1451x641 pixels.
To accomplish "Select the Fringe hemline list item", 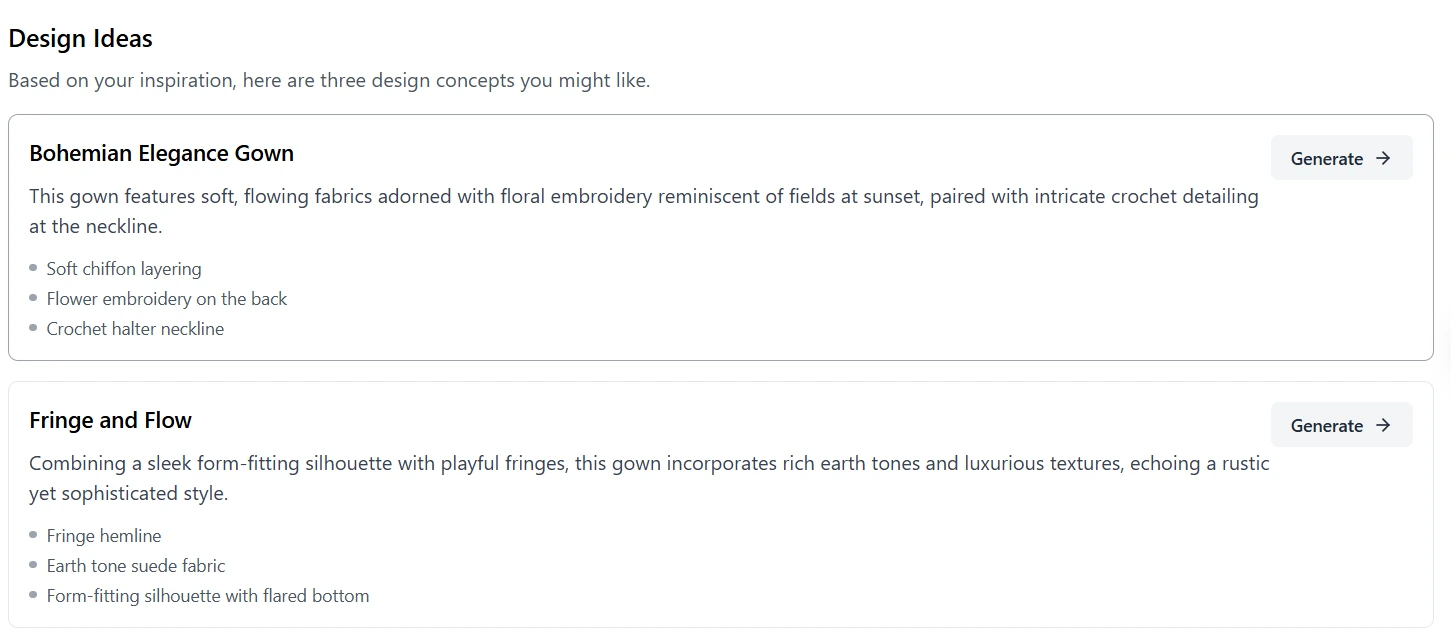I will coord(104,535).
